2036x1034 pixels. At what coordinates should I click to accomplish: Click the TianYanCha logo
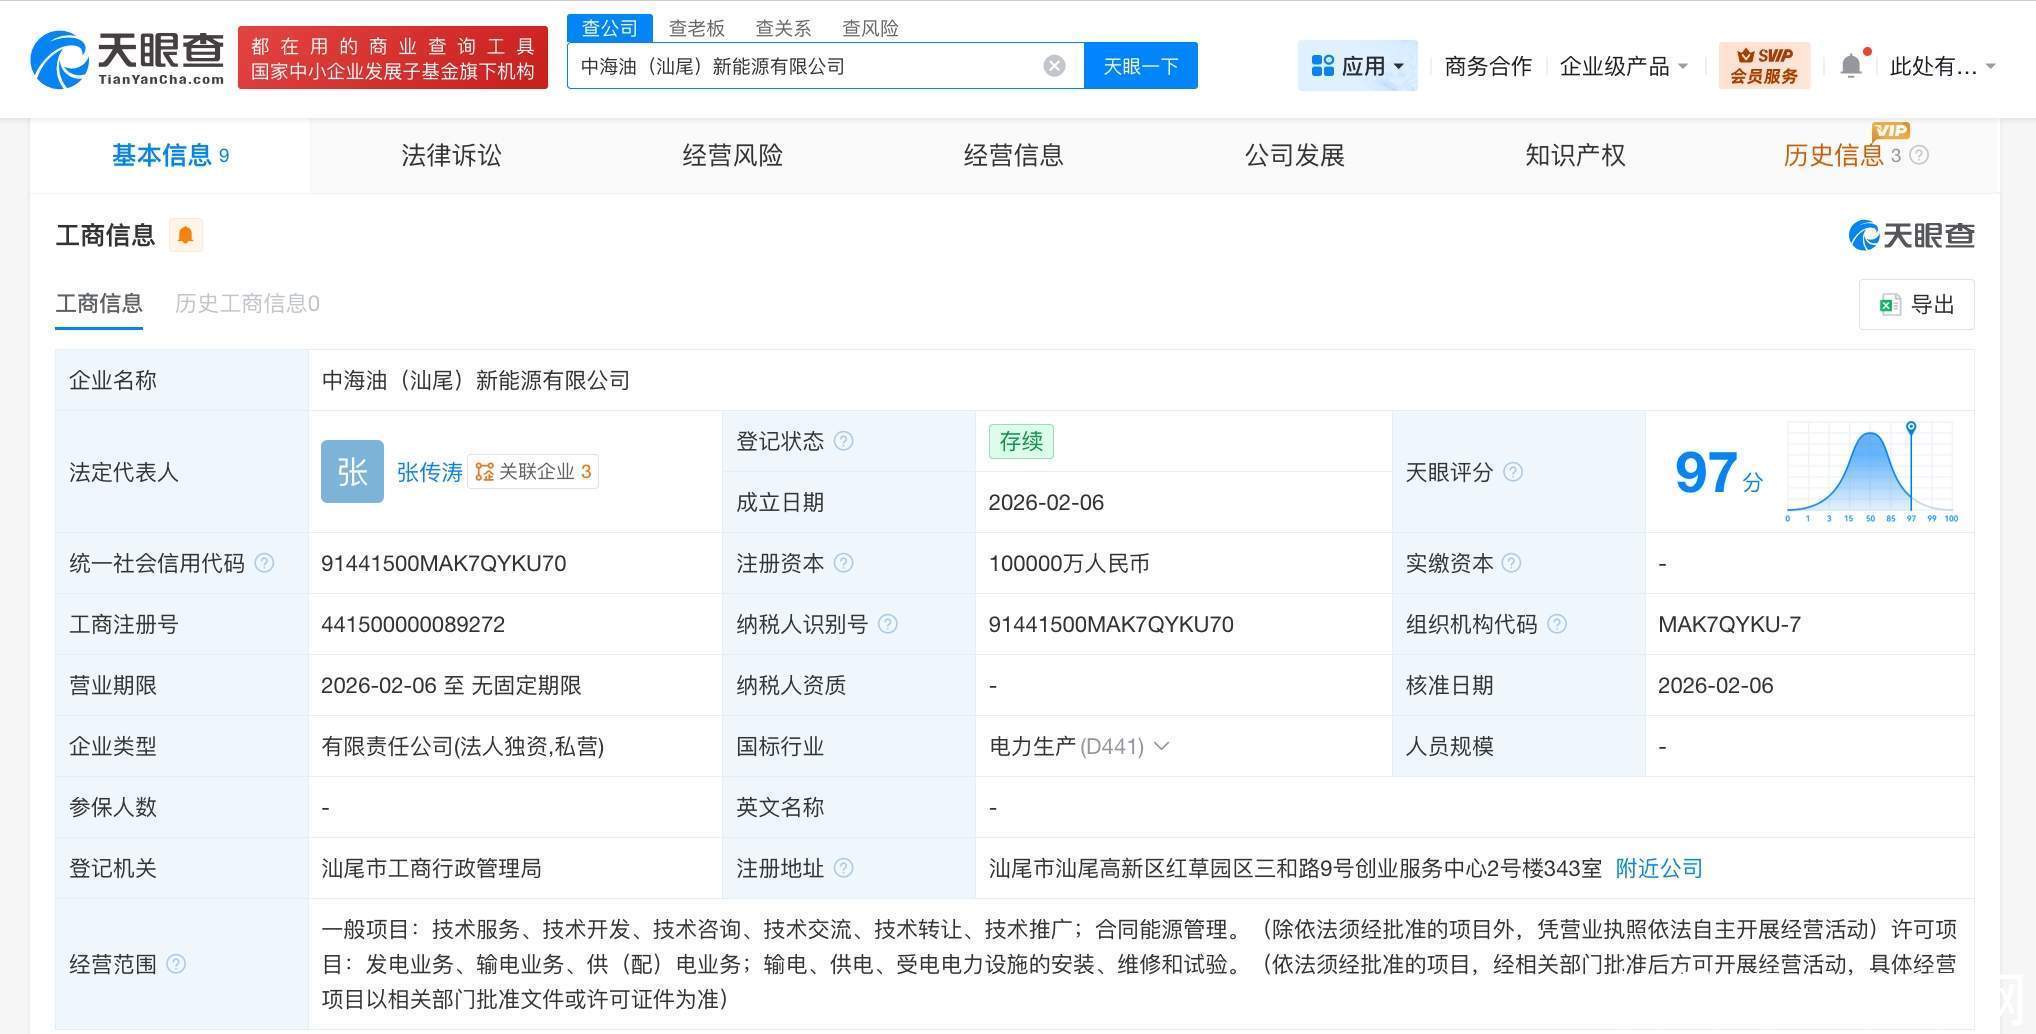[128, 58]
